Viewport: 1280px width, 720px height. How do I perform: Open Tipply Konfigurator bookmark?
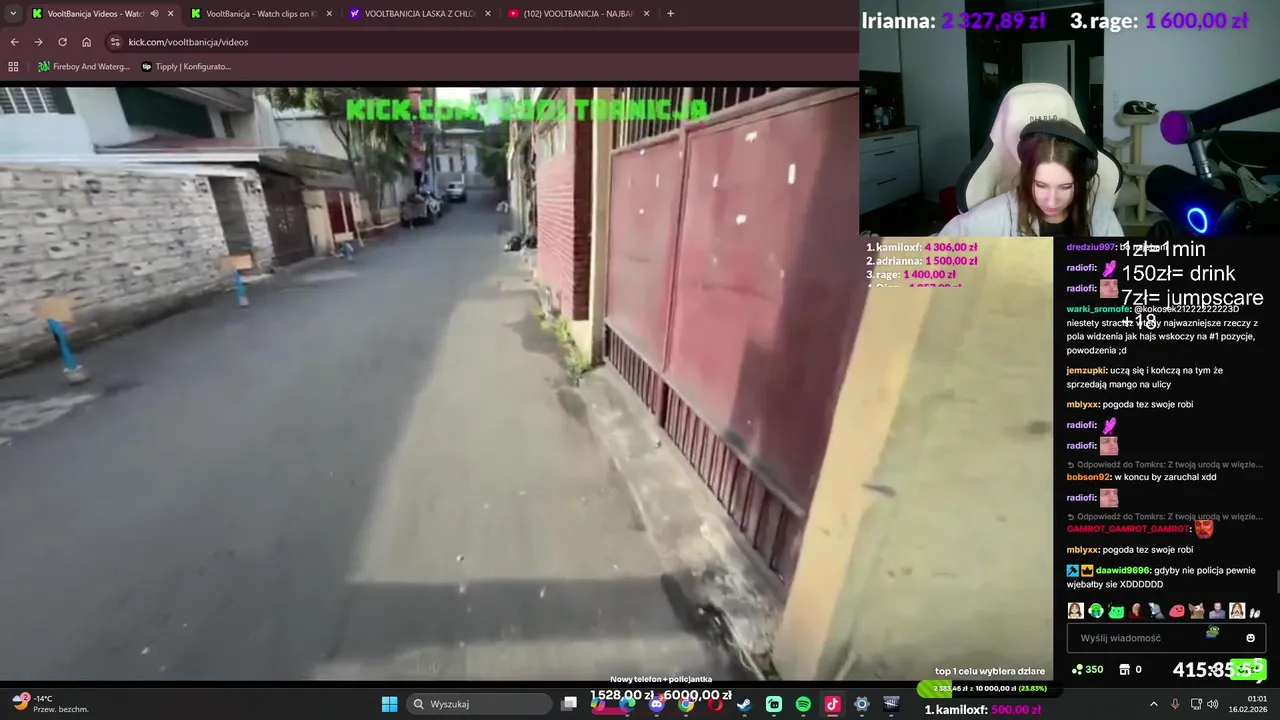click(x=187, y=67)
